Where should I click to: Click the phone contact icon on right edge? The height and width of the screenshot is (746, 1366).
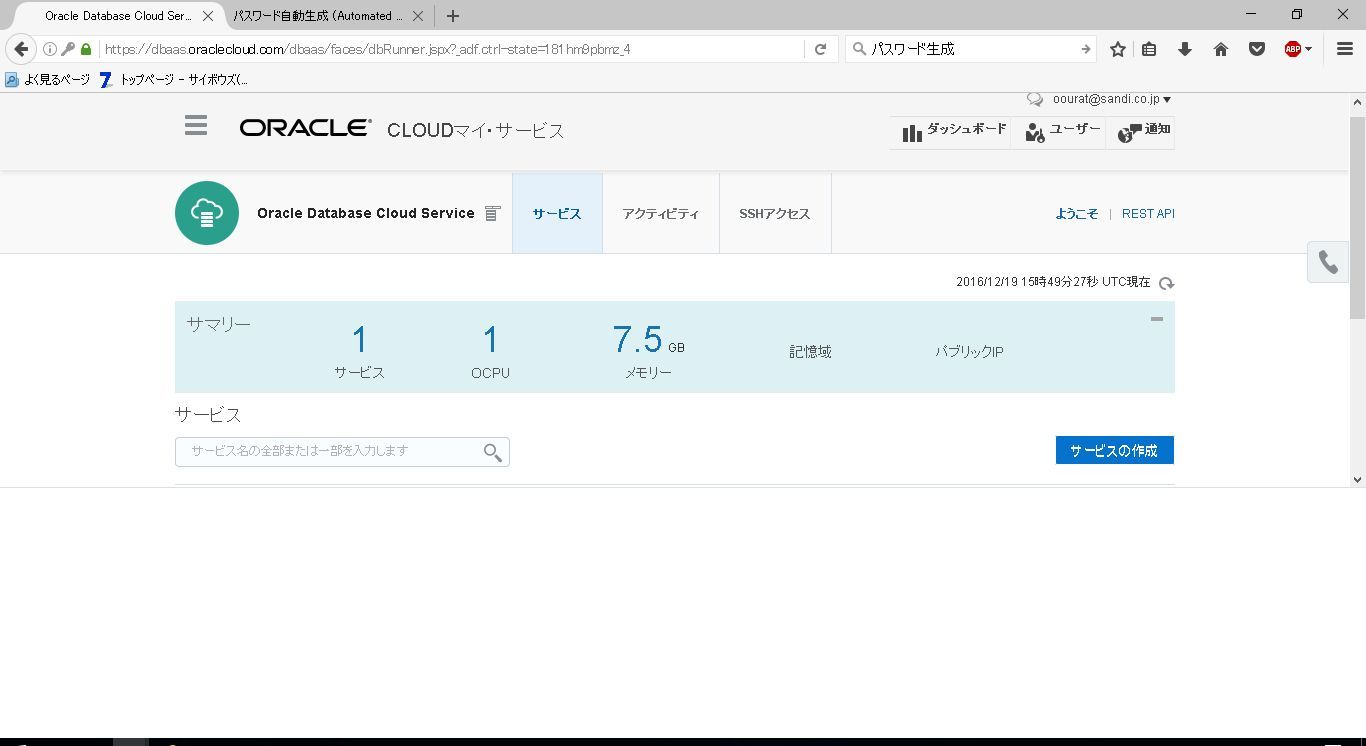pyautogui.click(x=1328, y=262)
